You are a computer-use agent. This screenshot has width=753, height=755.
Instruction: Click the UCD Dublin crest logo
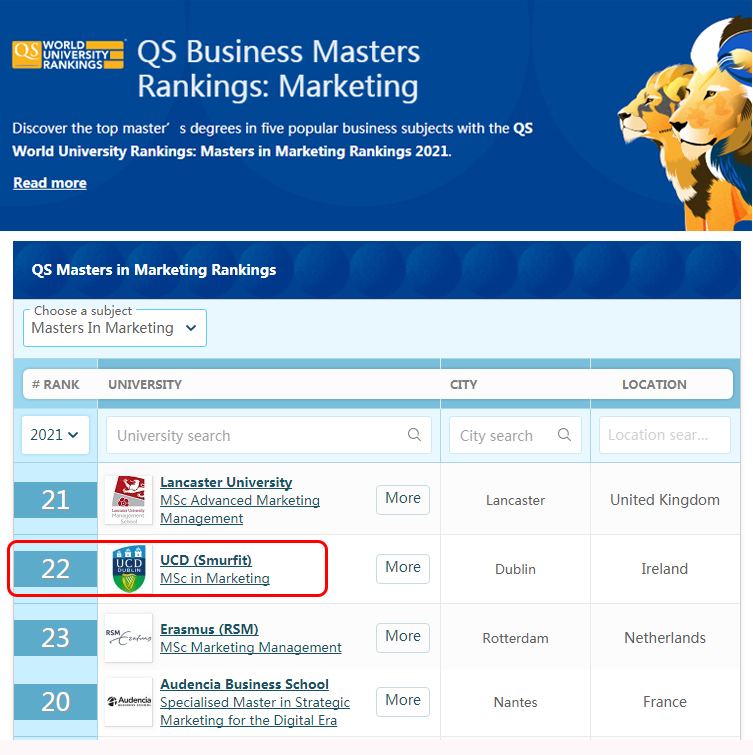[x=128, y=568]
